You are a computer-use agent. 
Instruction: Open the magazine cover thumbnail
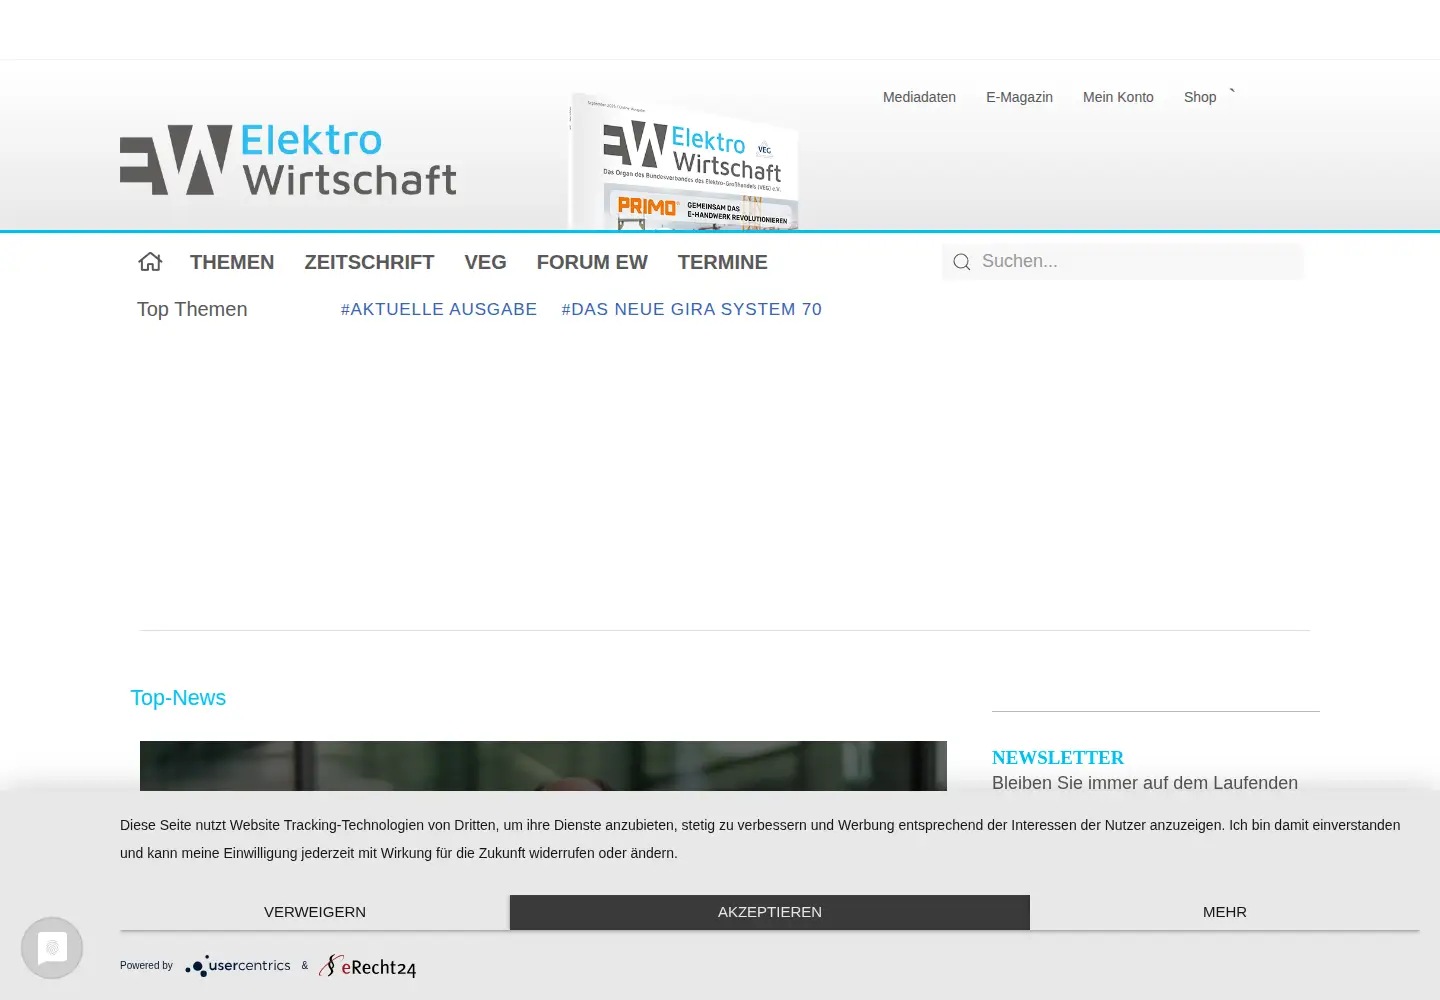tap(684, 163)
